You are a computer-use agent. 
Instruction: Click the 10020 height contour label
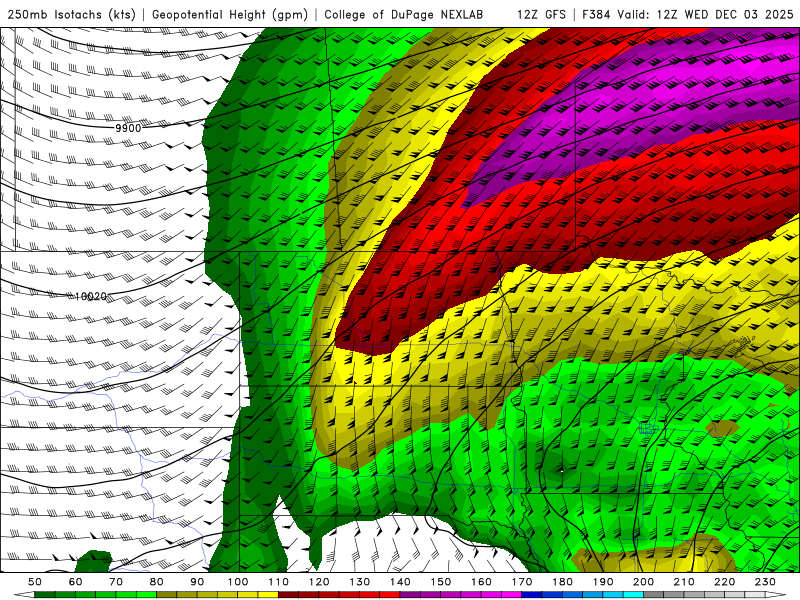click(x=91, y=296)
